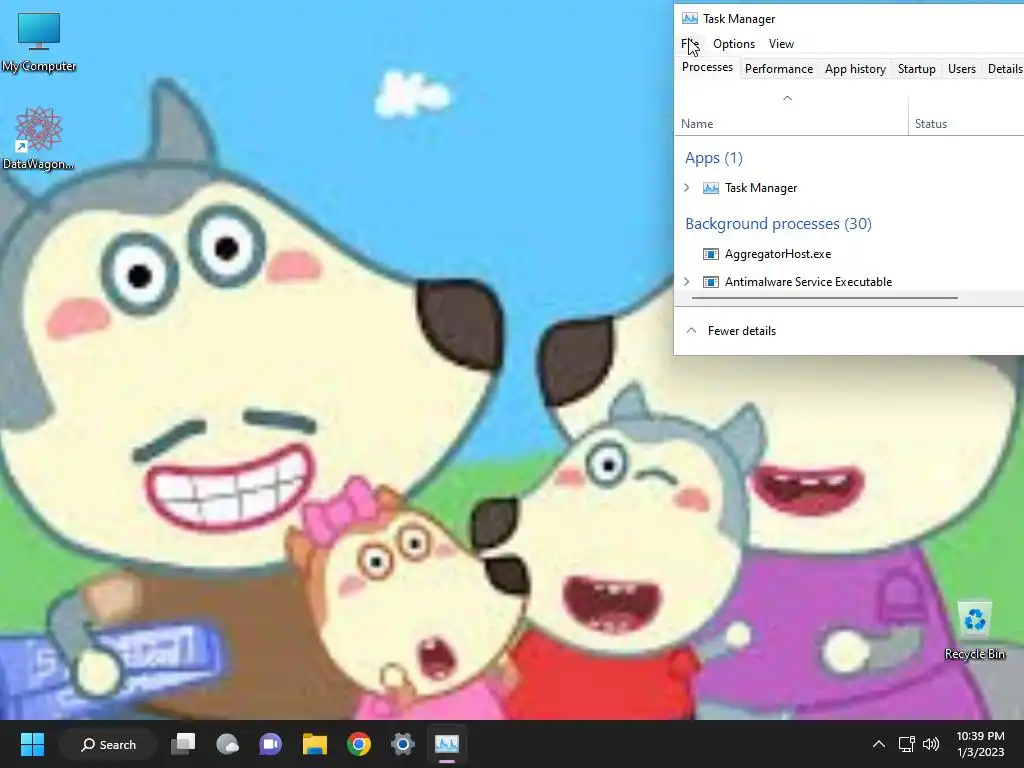Click the Task Manager row icon
The image size is (1024, 768).
pos(710,187)
